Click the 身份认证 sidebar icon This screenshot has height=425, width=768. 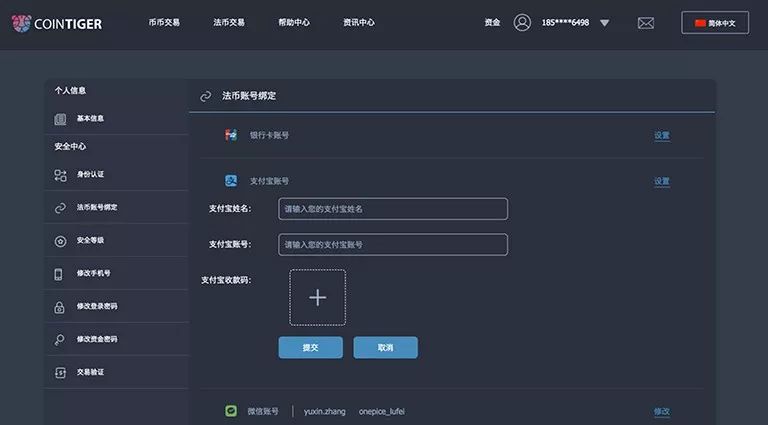[60, 175]
